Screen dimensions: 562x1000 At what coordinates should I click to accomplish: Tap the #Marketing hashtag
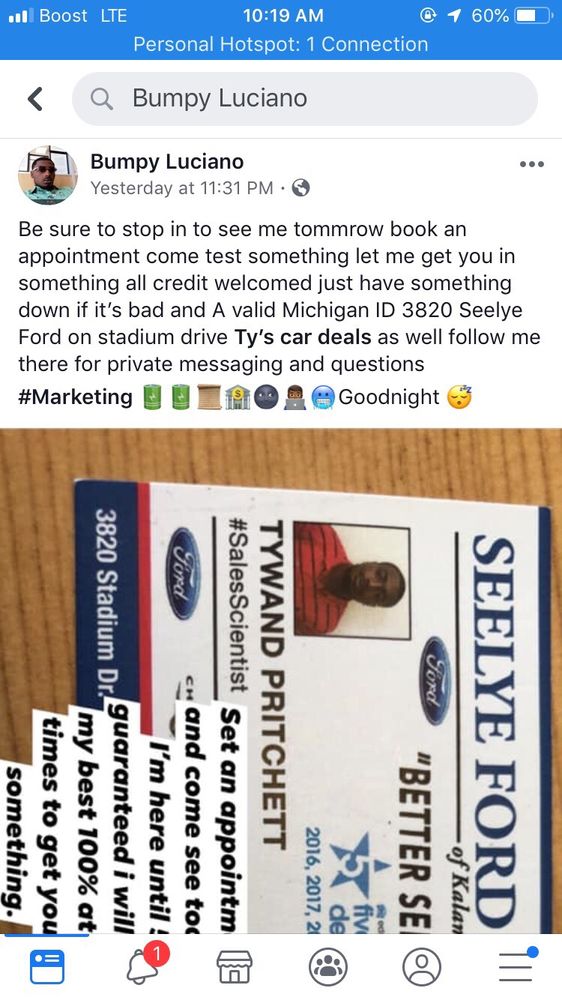[75, 397]
